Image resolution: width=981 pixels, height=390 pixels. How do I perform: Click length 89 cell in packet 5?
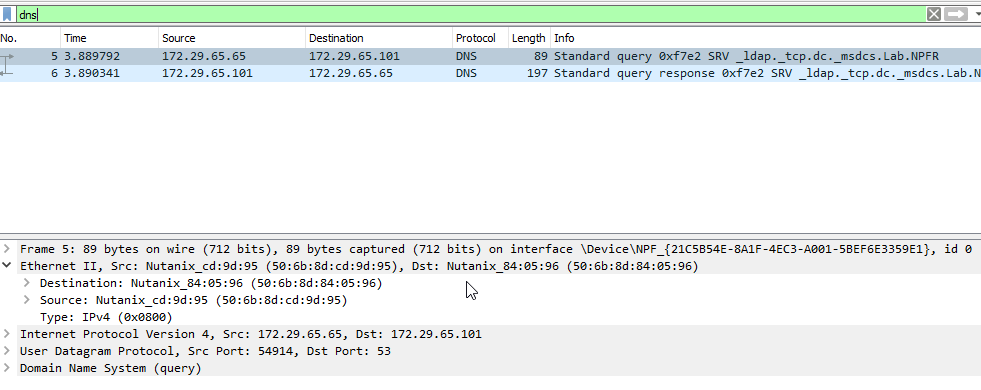pyautogui.click(x=541, y=56)
